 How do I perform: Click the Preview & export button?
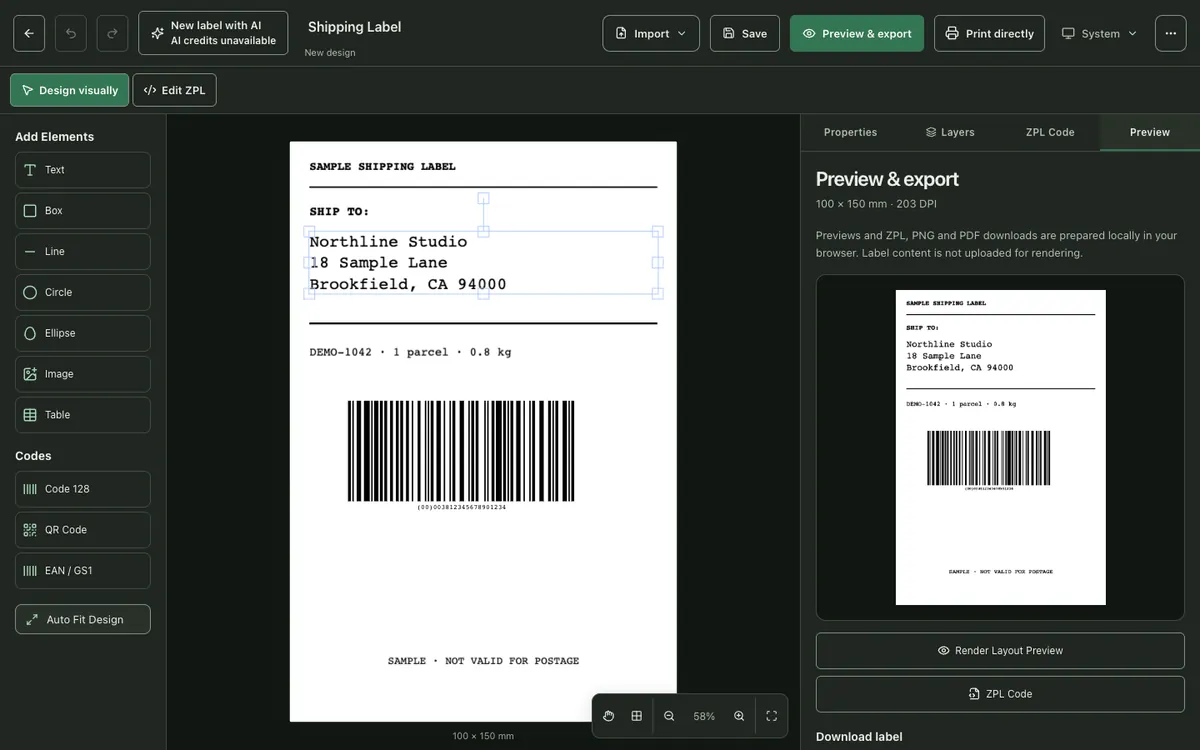tap(857, 33)
